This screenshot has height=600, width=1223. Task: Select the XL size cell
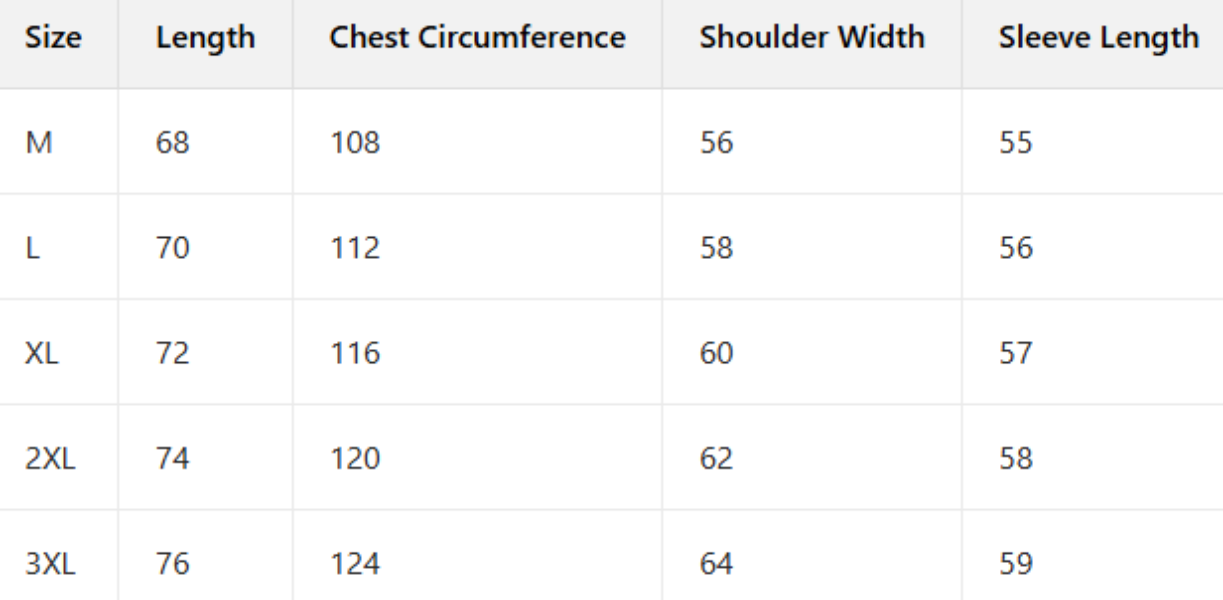pos(42,354)
